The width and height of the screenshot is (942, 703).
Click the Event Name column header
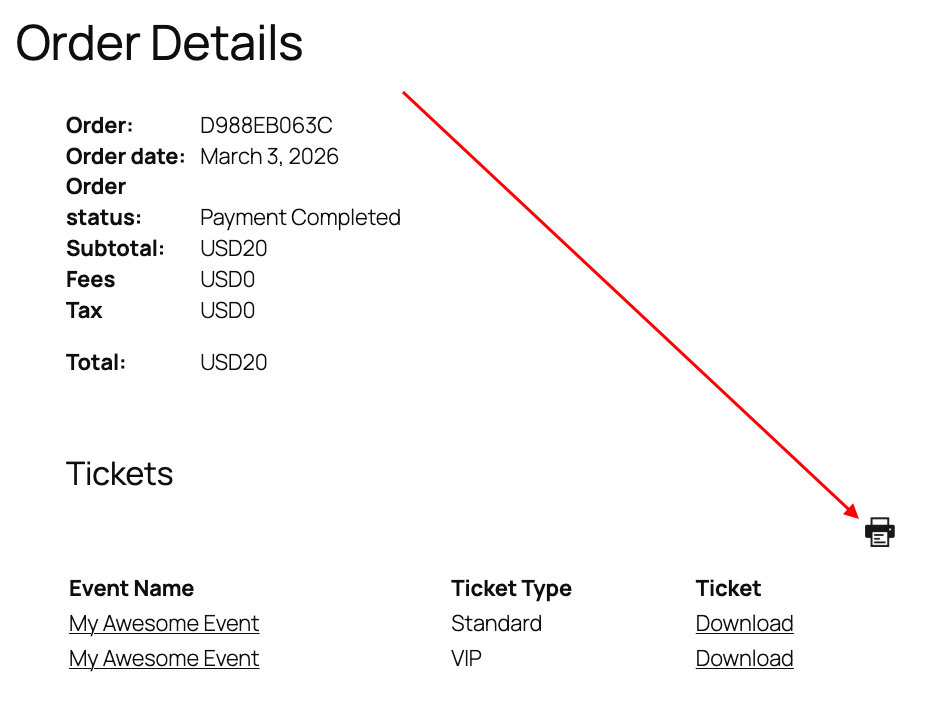(x=131, y=588)
